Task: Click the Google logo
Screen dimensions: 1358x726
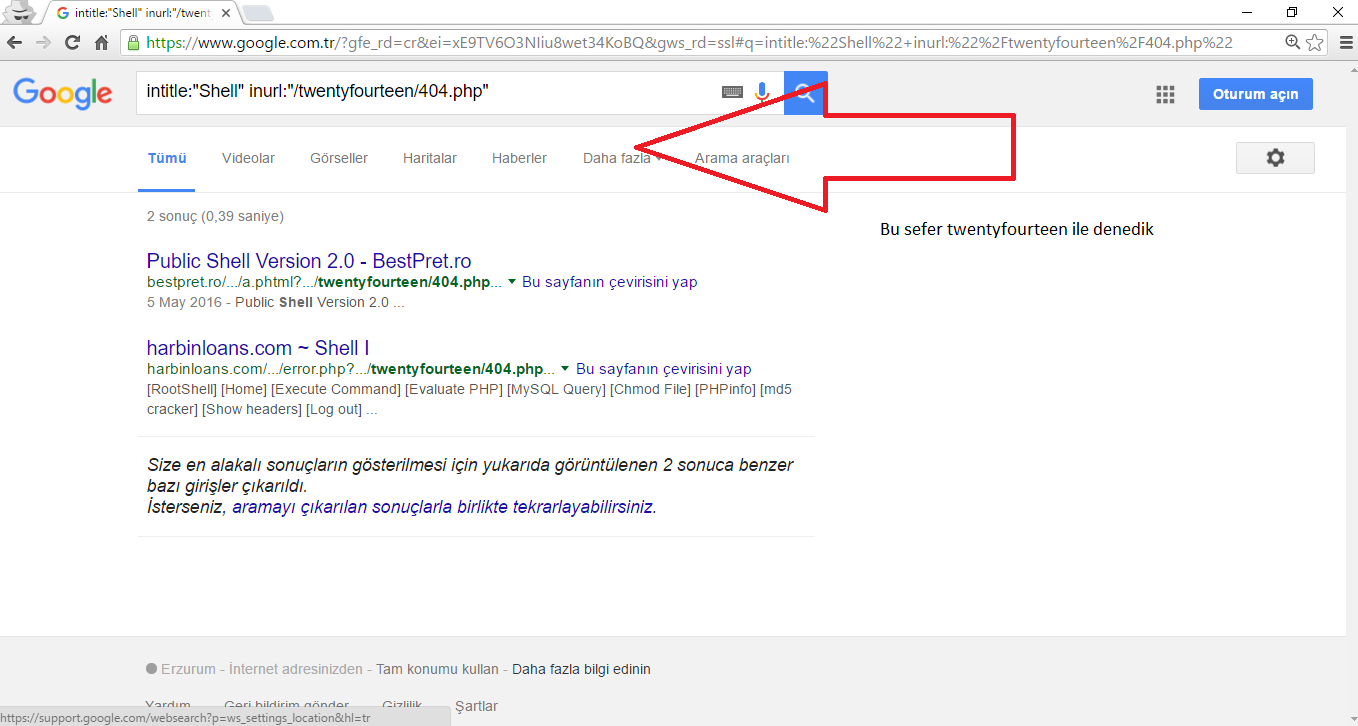Action: click(63, 93)
